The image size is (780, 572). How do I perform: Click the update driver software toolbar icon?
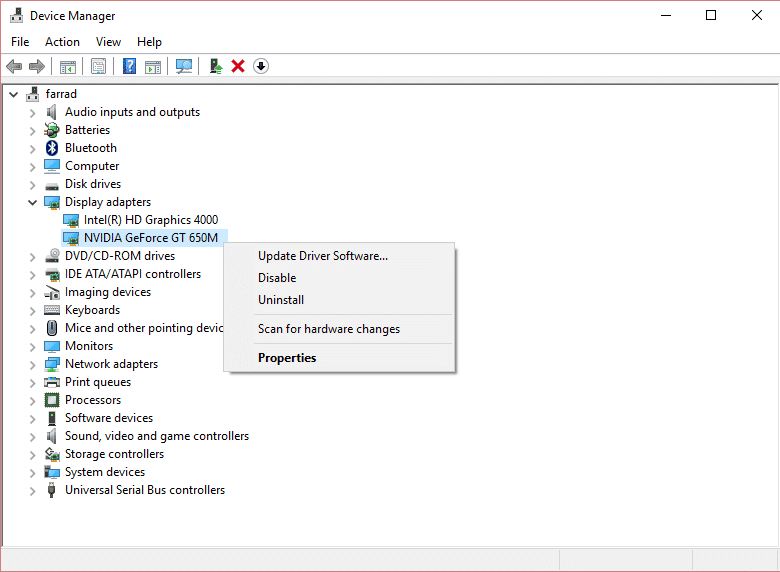215,66
